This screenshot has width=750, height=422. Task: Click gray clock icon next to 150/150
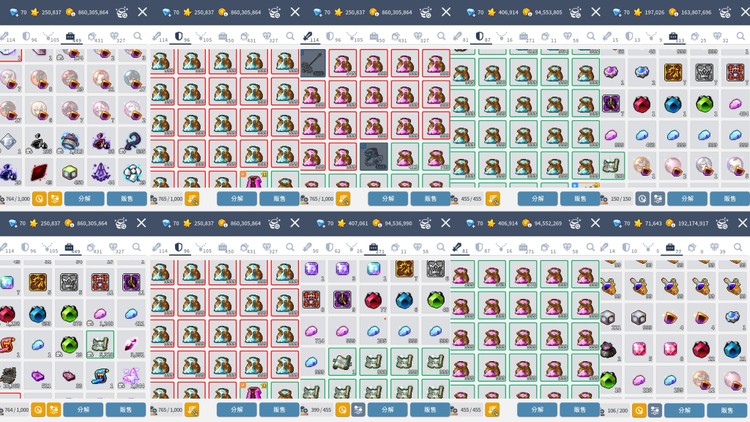click(x=642, y=199)
